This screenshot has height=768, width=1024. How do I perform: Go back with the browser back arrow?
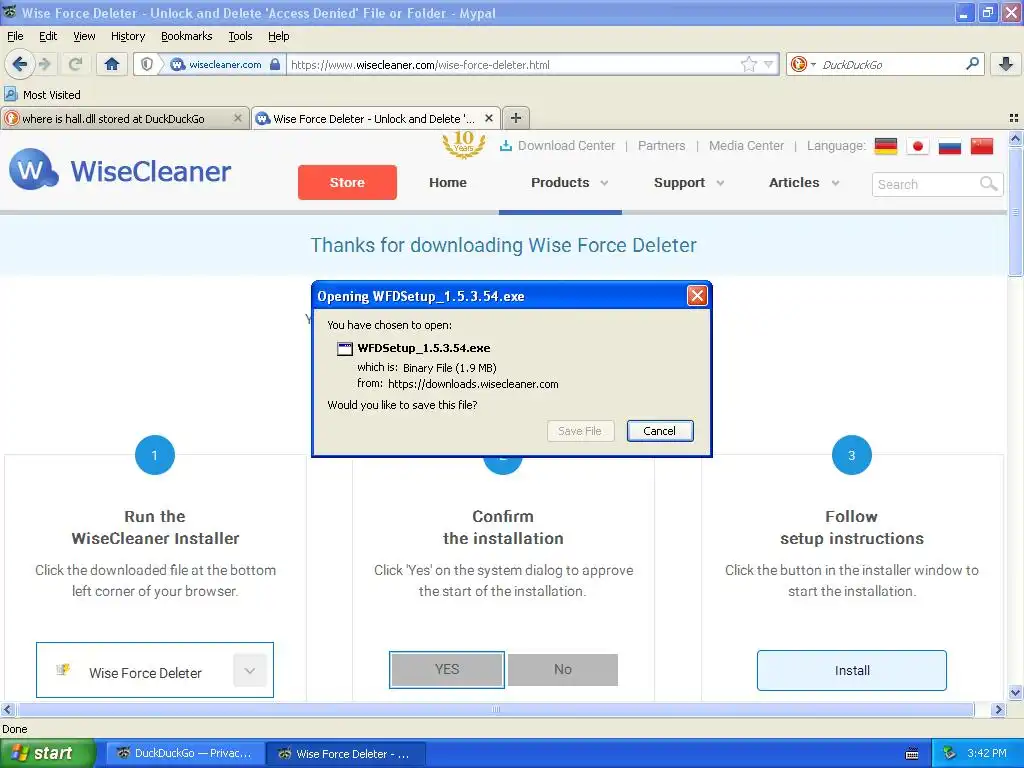20,64
